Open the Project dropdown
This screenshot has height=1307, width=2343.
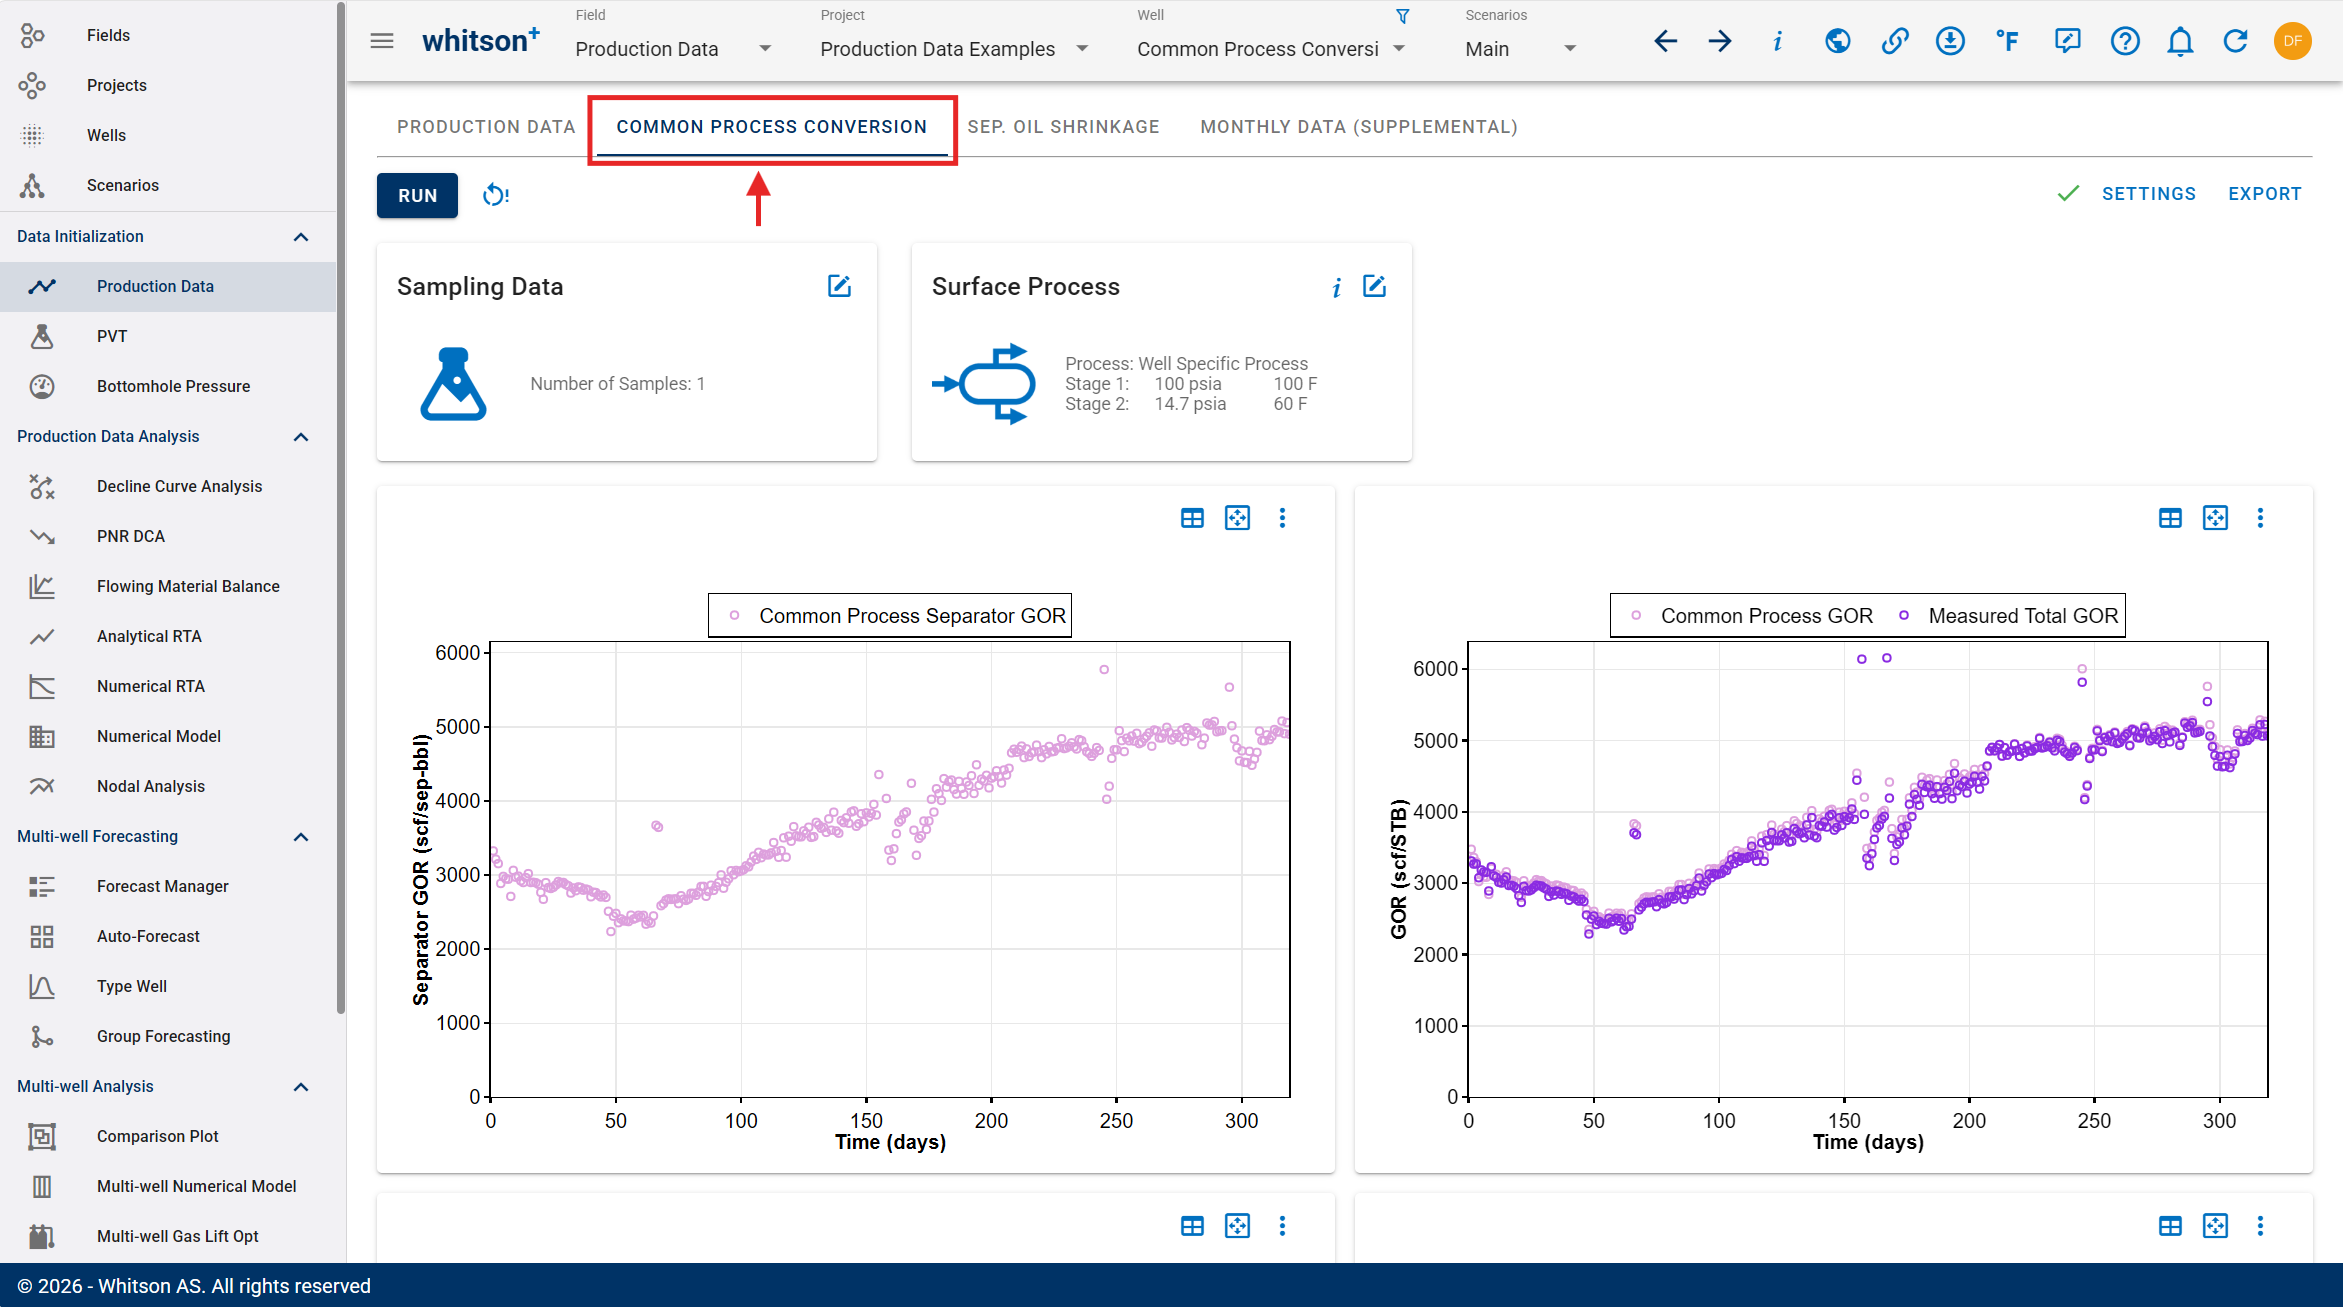pyautogui.click(x=955, y=49)
